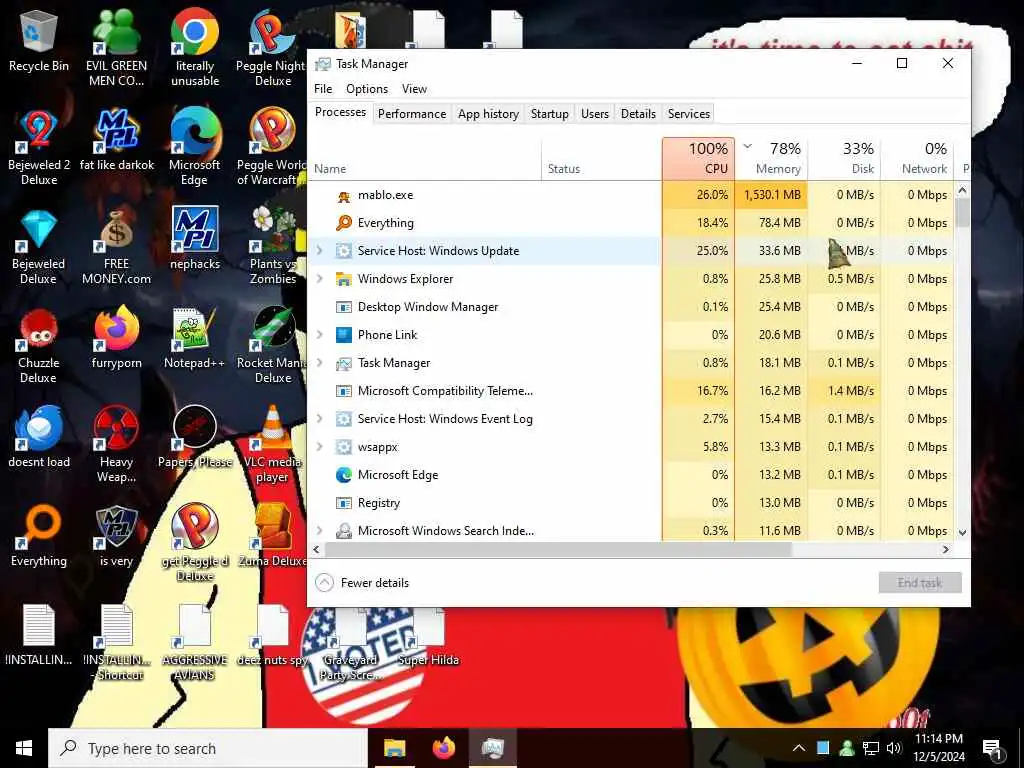
Task: Sort processes by Memory column header
Action: tap(771, 159)
